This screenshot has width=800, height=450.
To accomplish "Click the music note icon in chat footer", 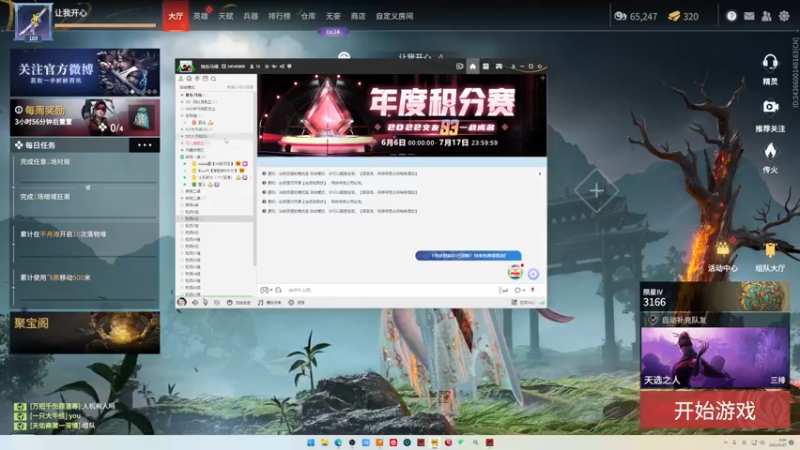I will pos(261,303).
